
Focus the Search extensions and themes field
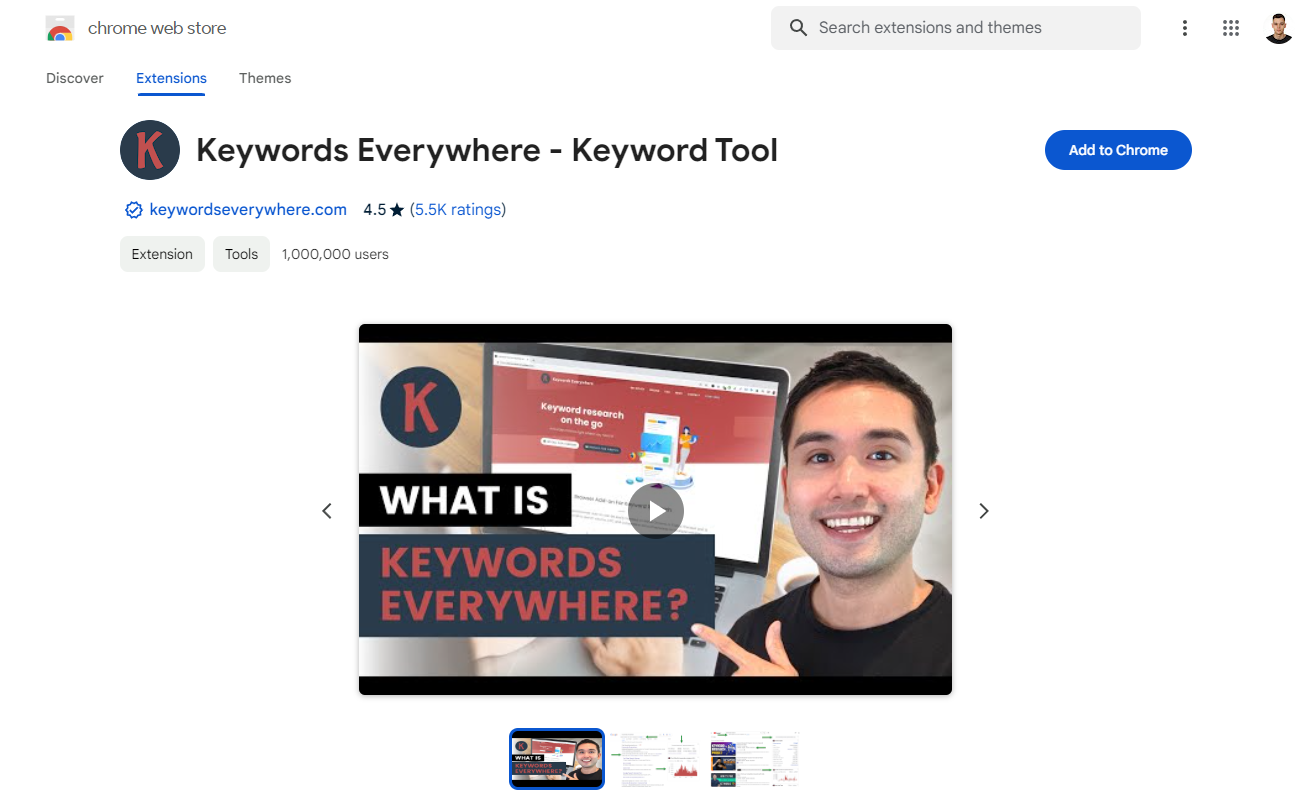956,28
